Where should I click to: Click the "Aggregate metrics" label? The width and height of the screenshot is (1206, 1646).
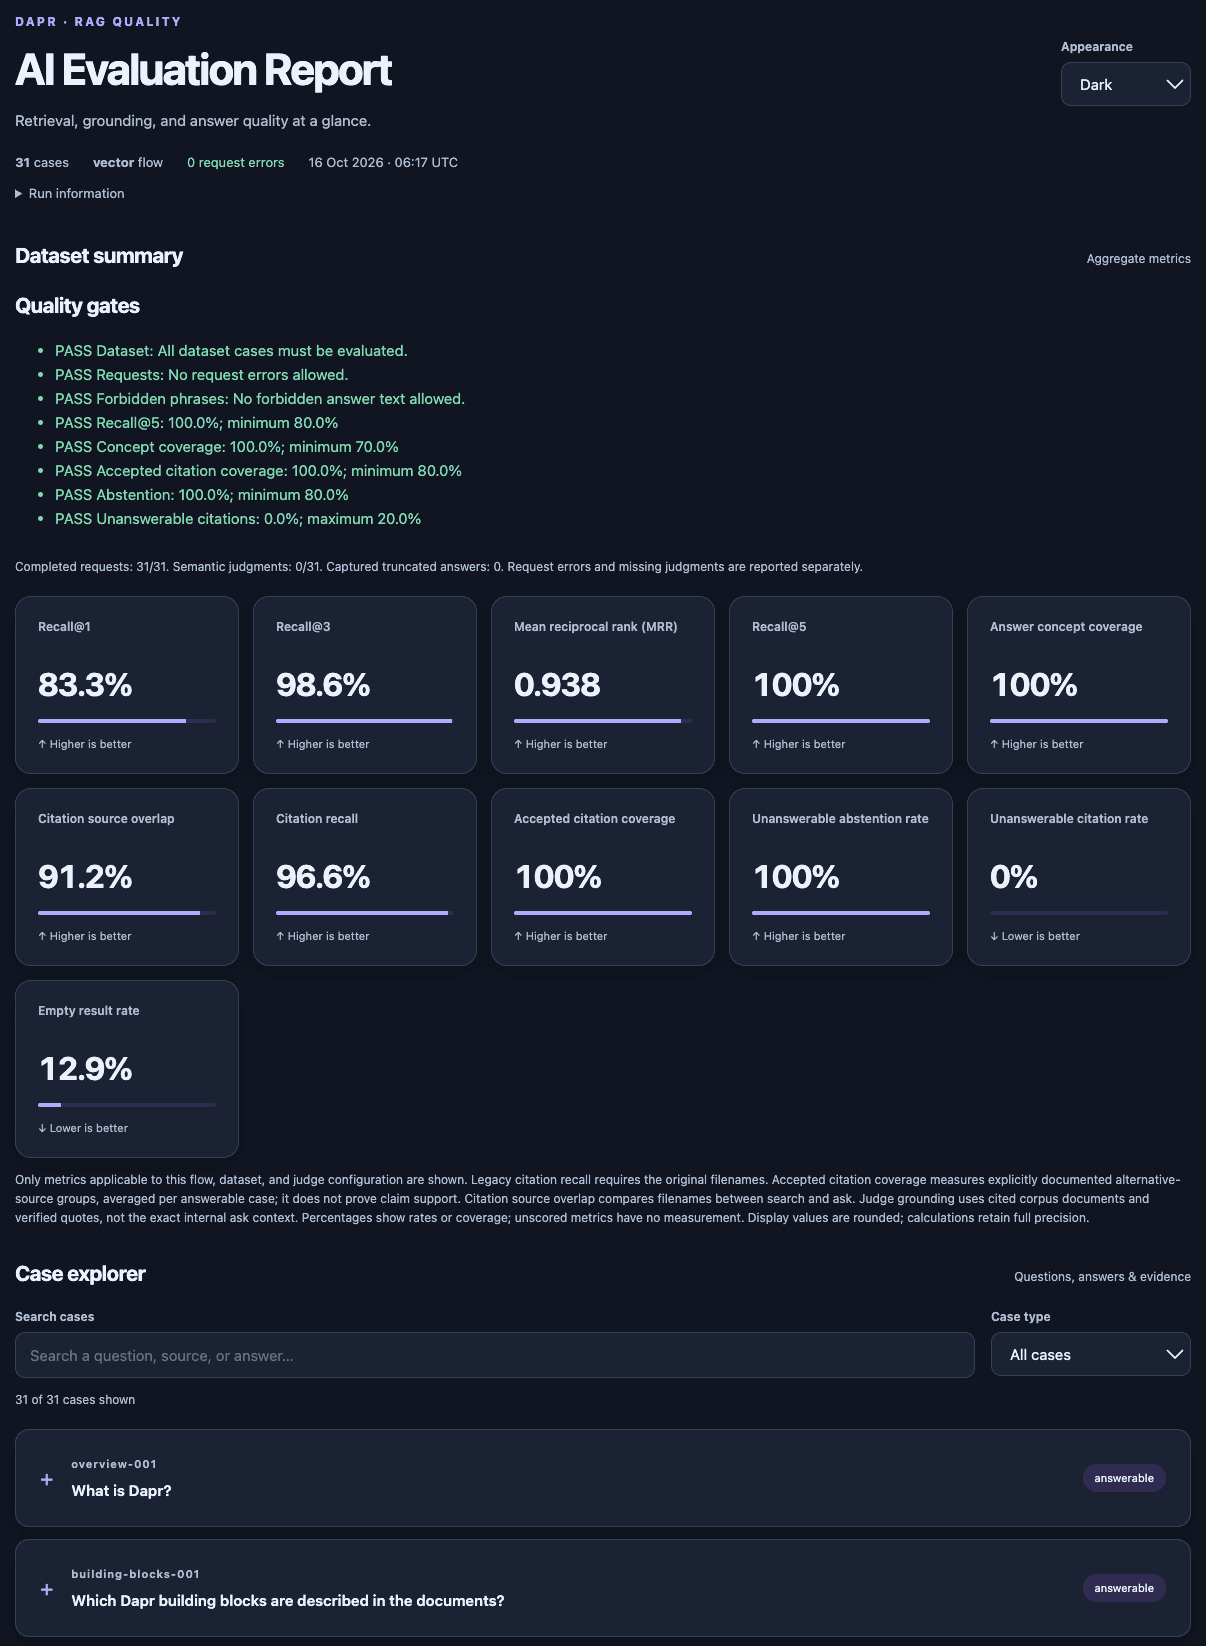click(1139, 259)
